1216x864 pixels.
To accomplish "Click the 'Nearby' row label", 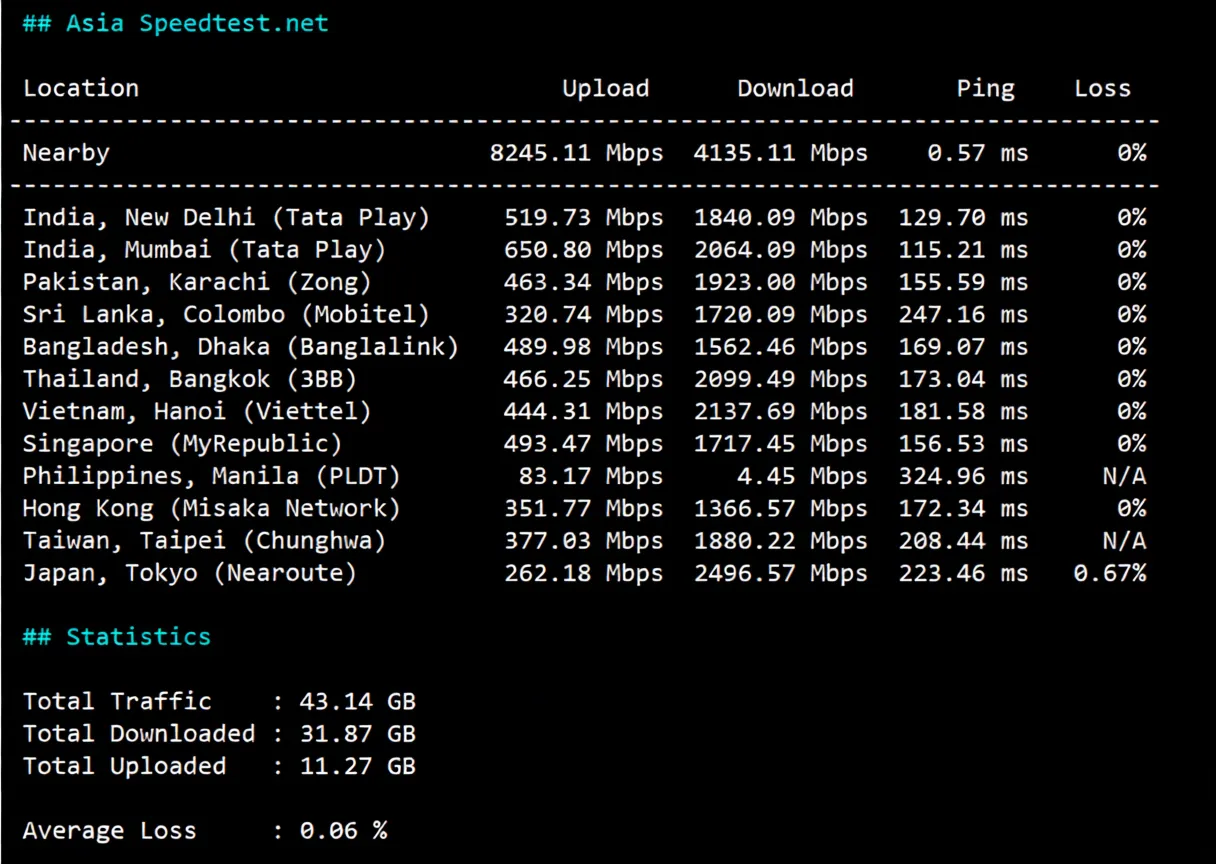I will pos(66,153).
